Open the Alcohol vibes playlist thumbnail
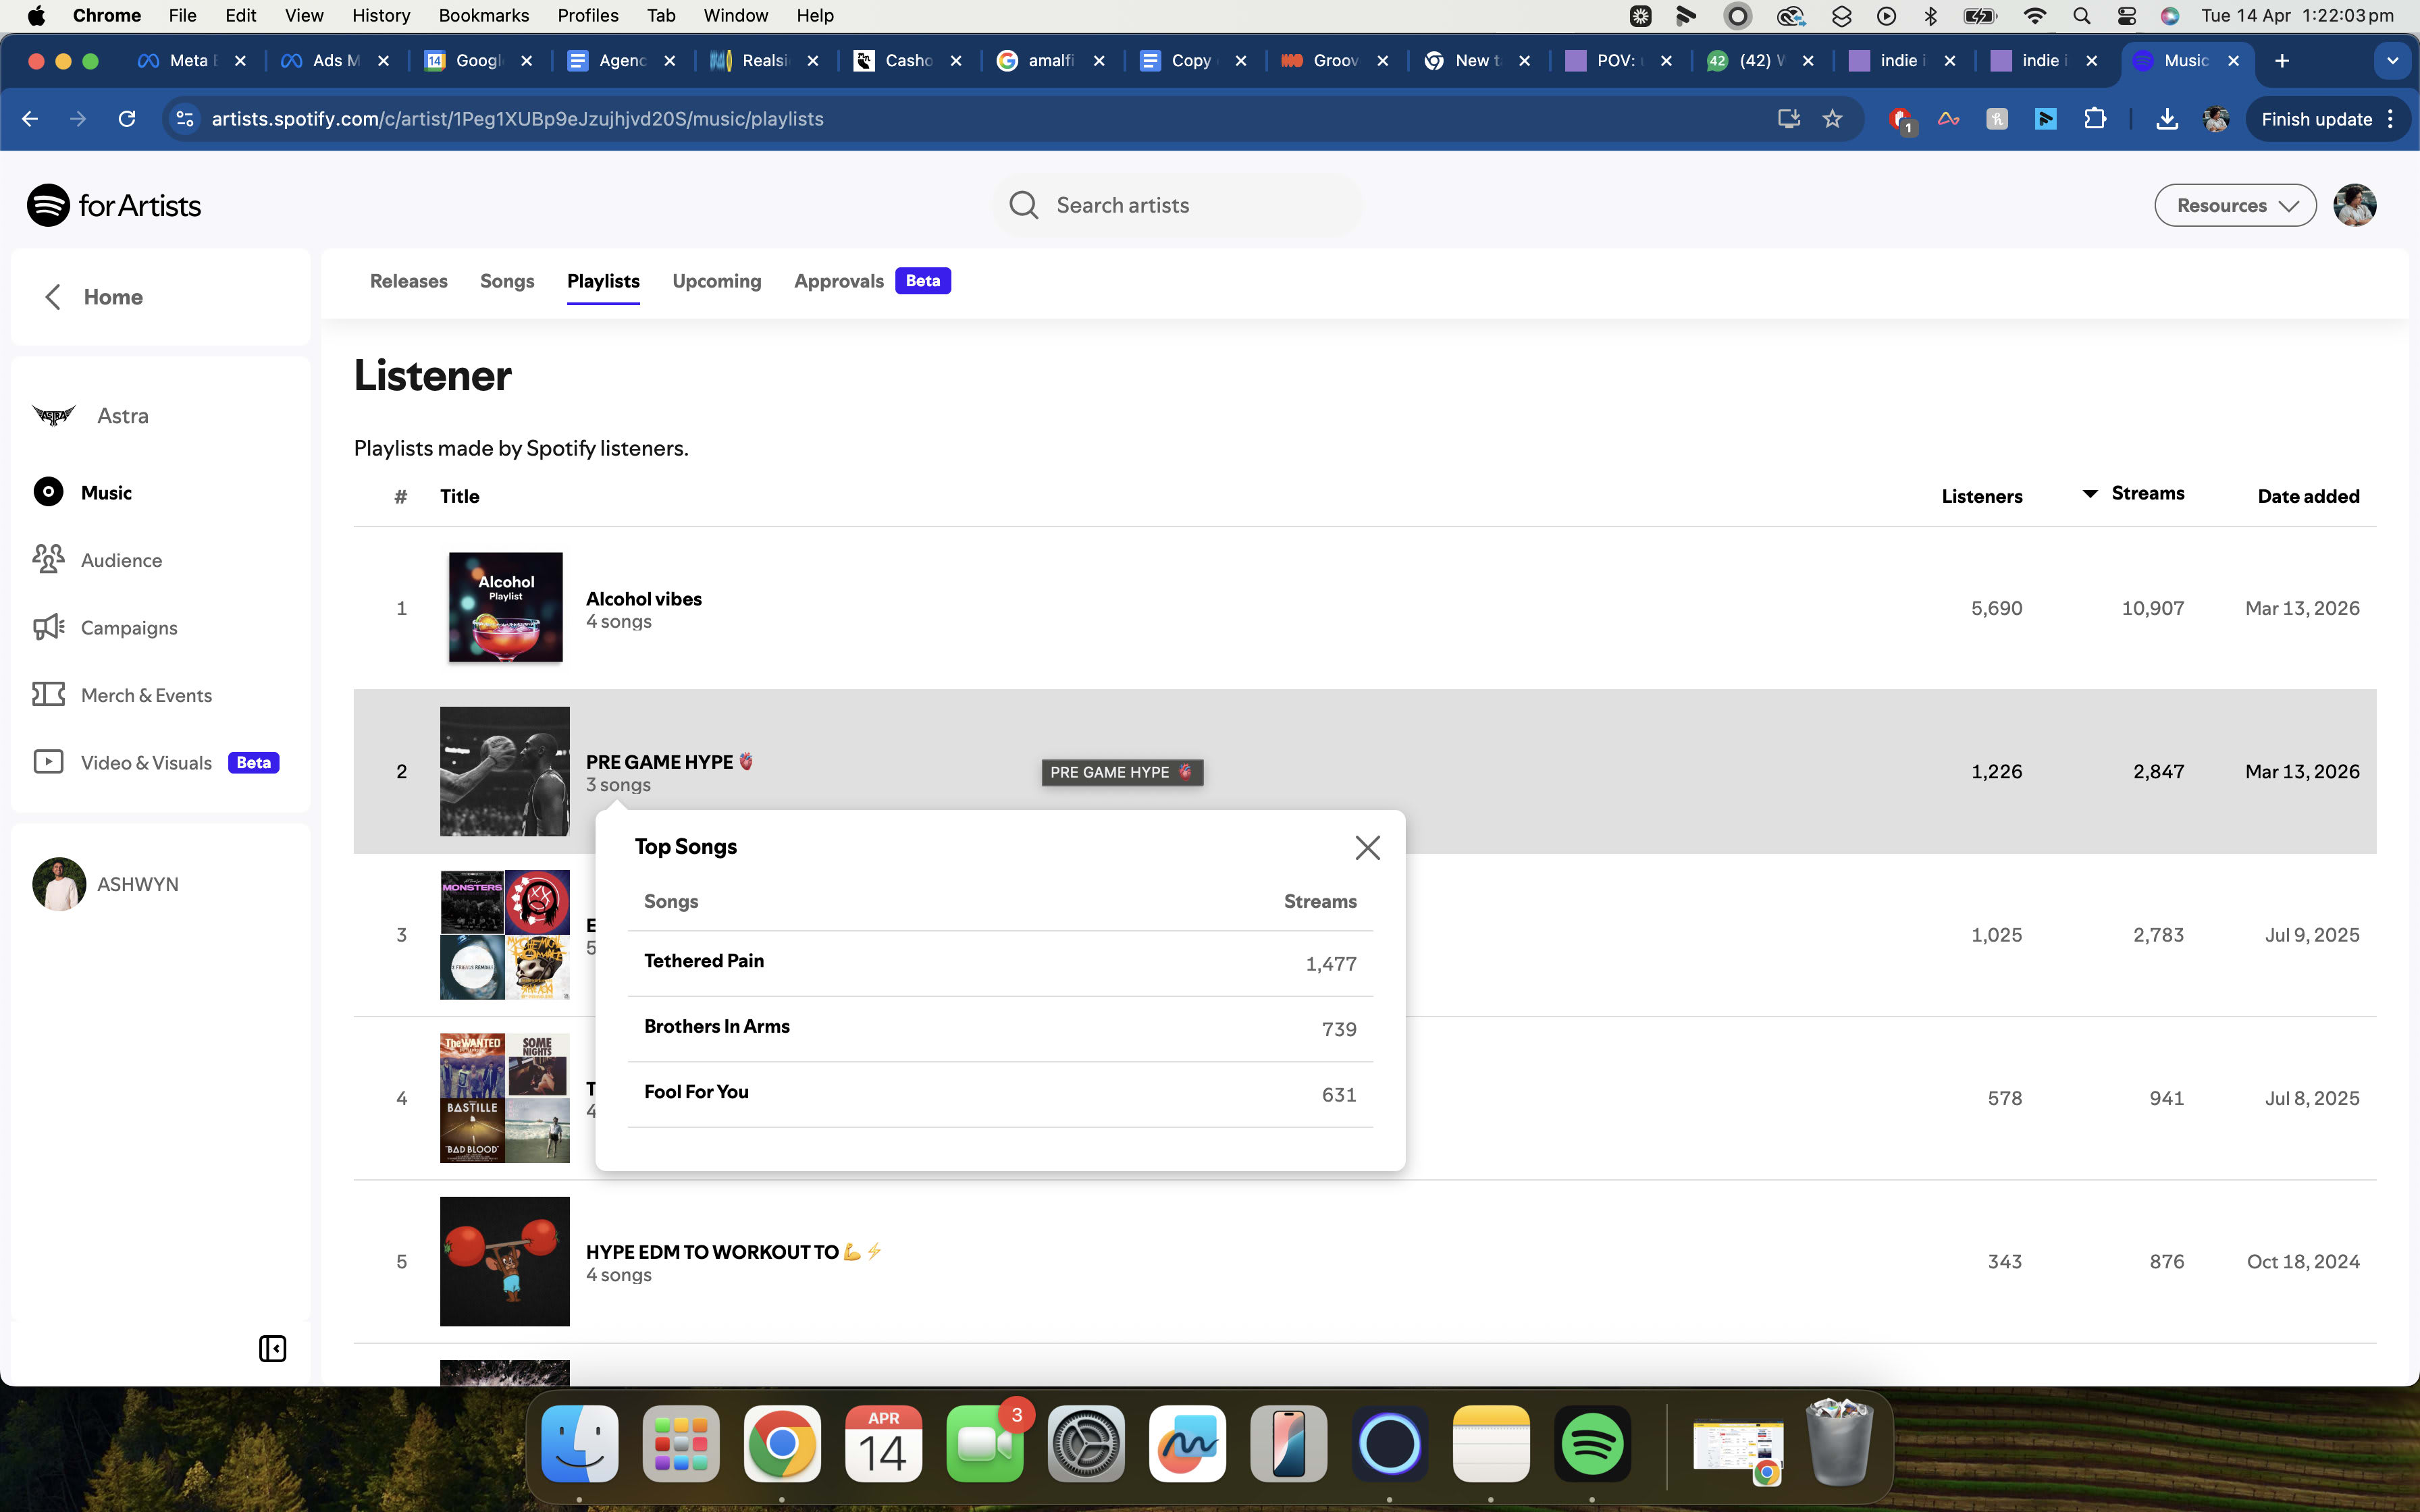This screenshot has width=2420, height=1512. [x=505, y=607]
